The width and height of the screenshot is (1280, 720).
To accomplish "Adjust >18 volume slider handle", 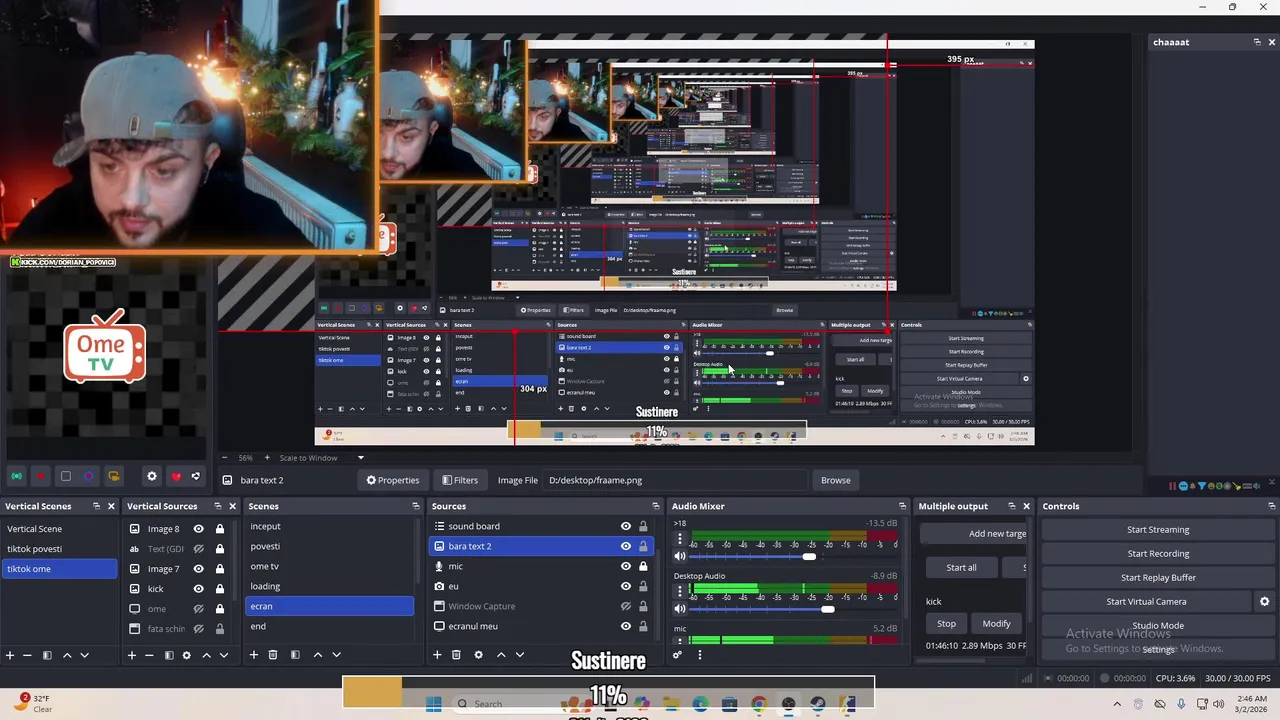I will [808, 557].
